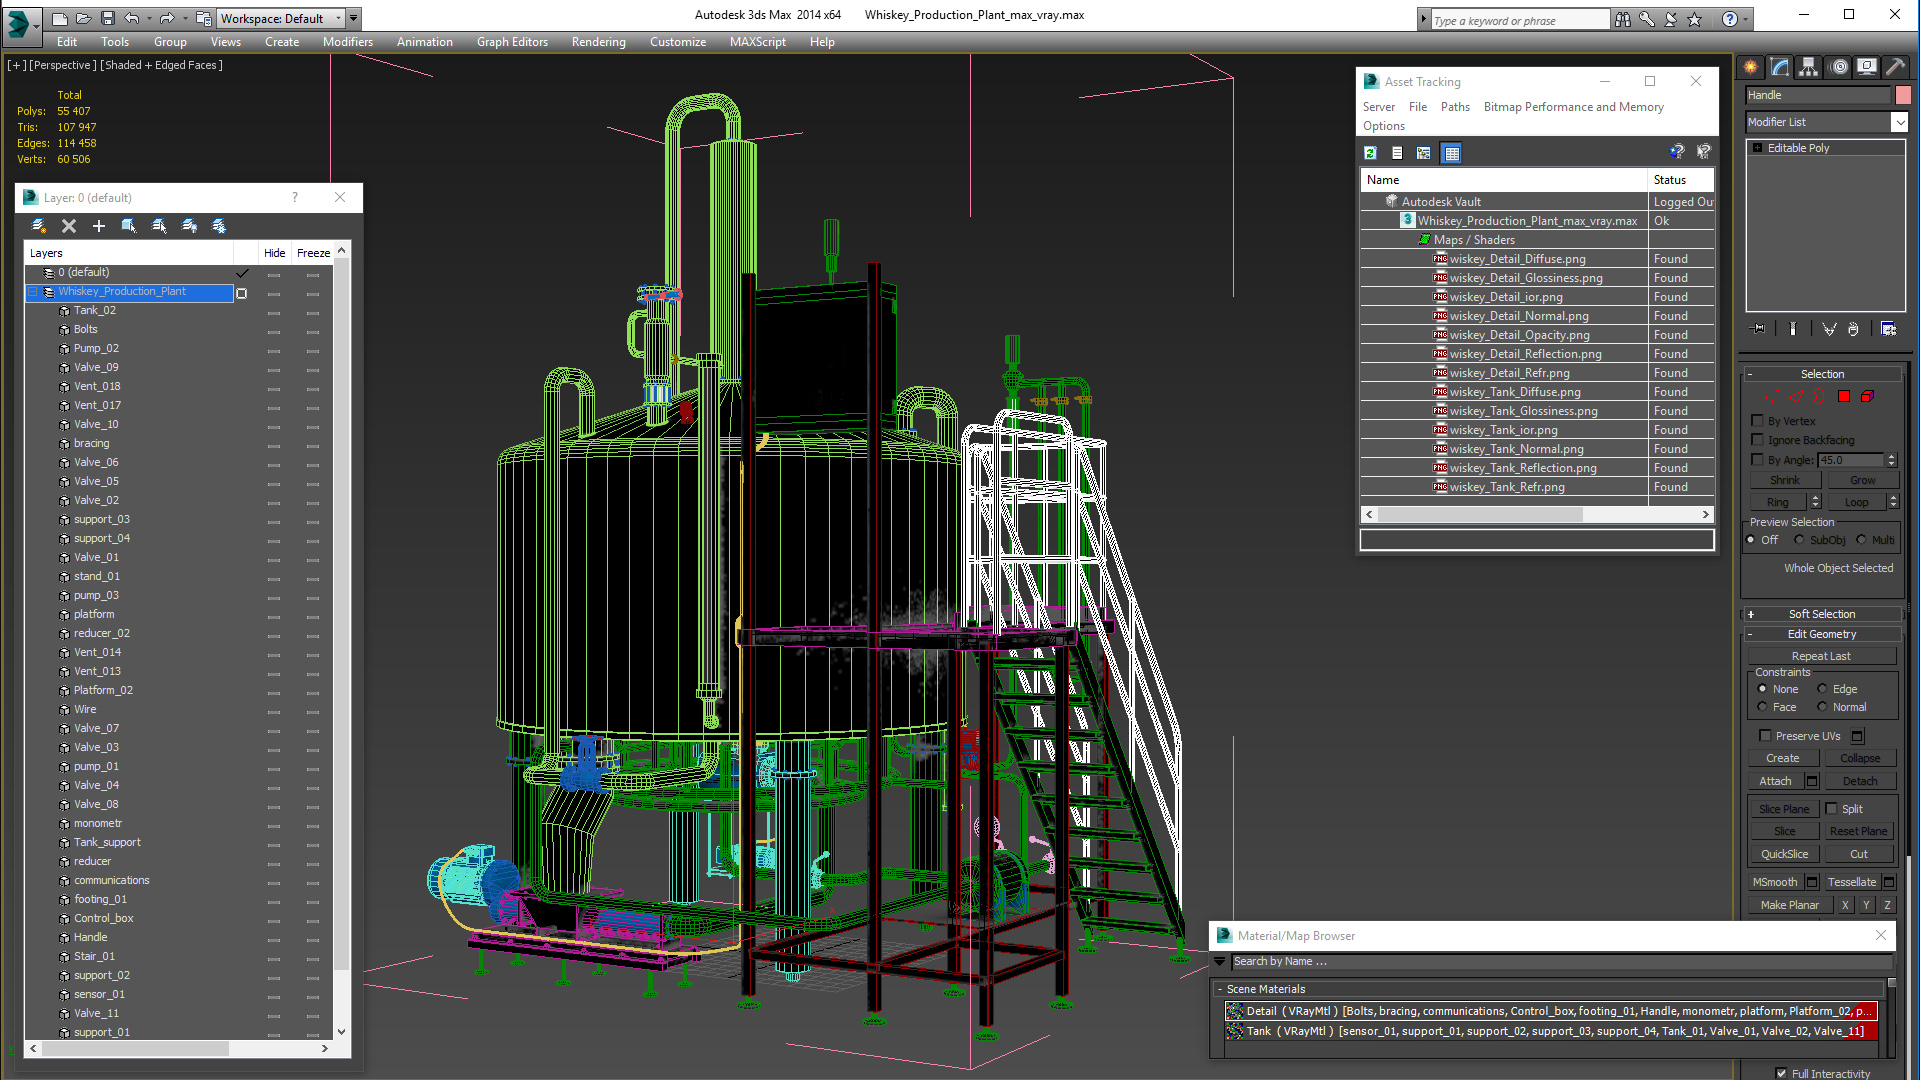Open the Motion command panel tab

(1838, 67)
